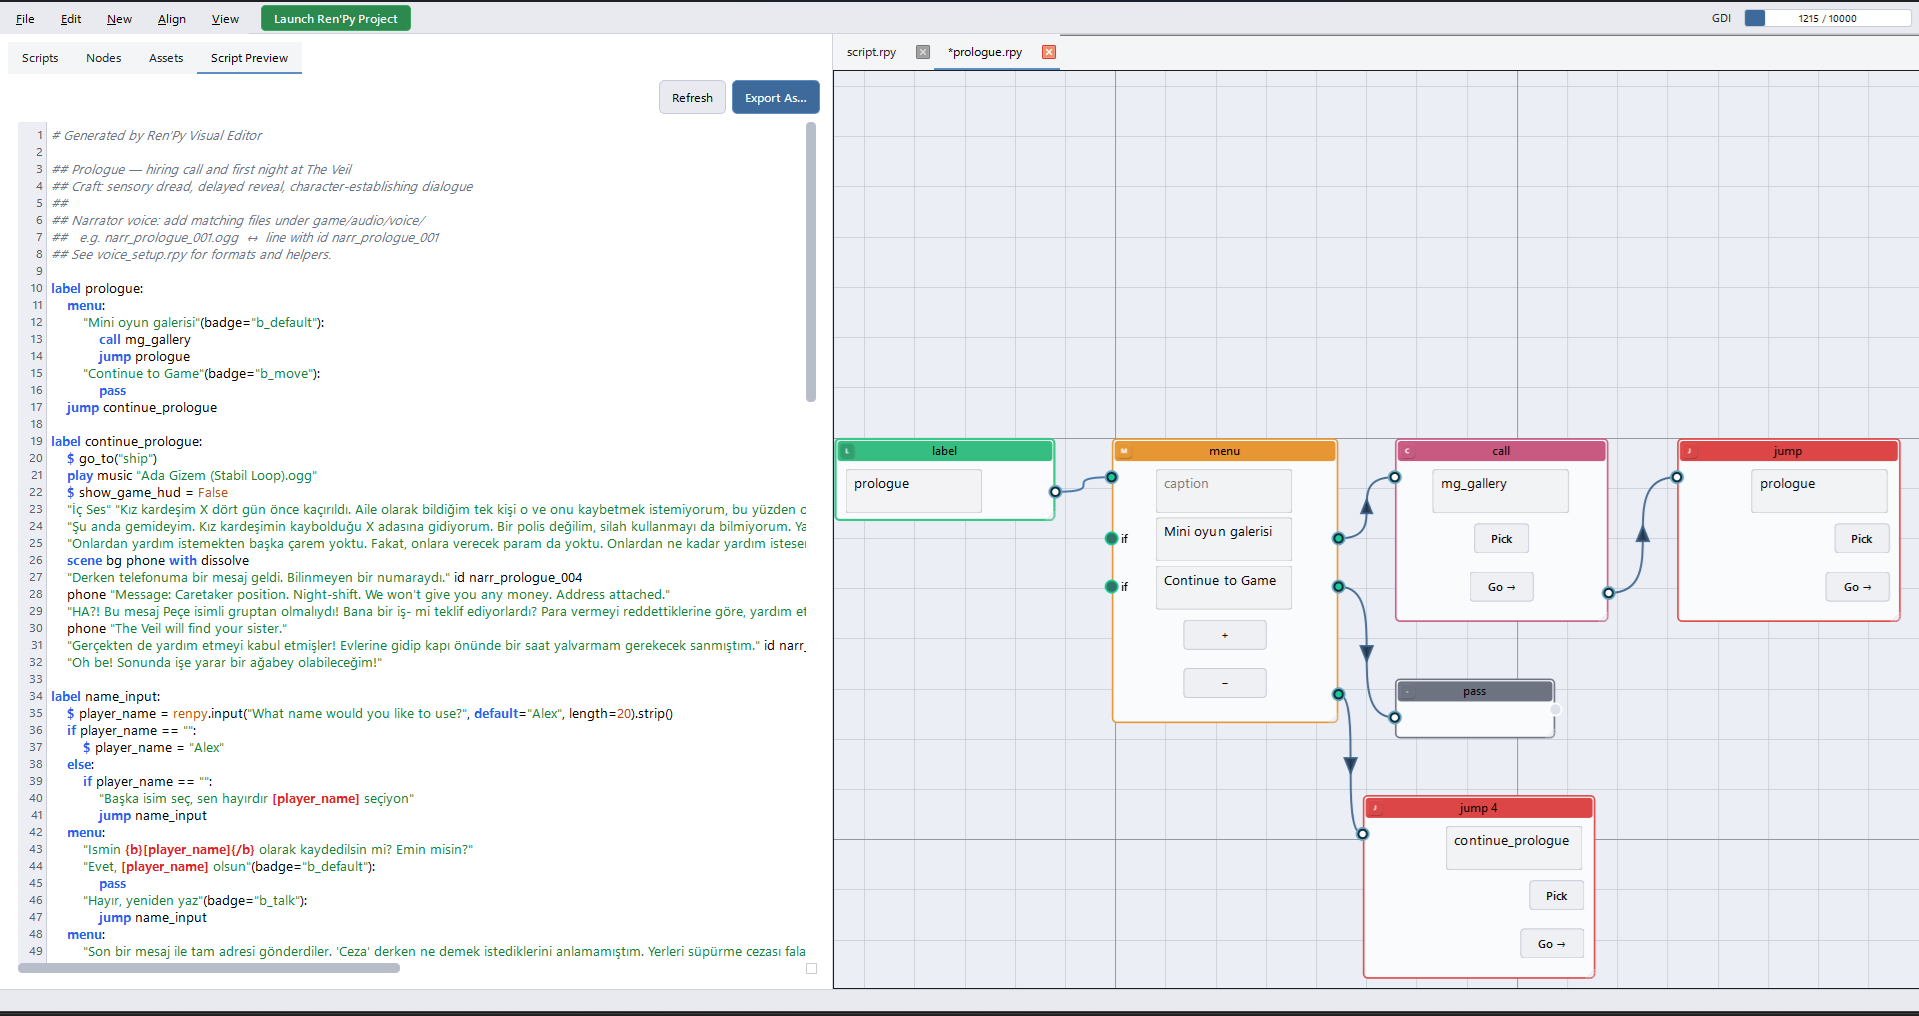The height and width of the screenshot is (1016, 1919).
Task: Click the menu node's M icon
Action: pyautogui.click(x=1123, y=451)
